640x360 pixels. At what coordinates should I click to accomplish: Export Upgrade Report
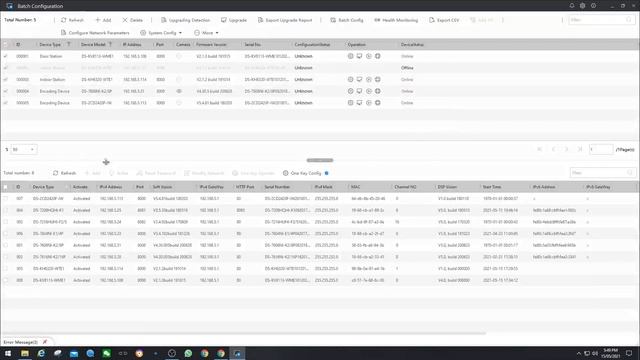point(285,20)
